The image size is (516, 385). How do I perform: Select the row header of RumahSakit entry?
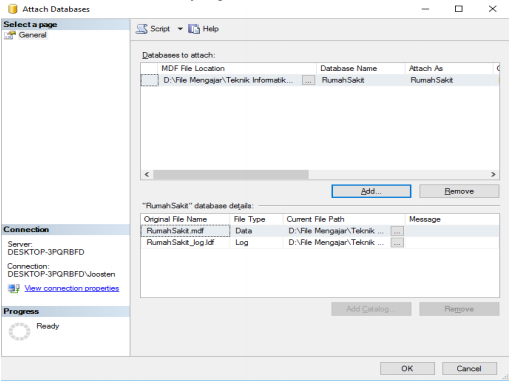pyautogui.click(x=149, y=80)
